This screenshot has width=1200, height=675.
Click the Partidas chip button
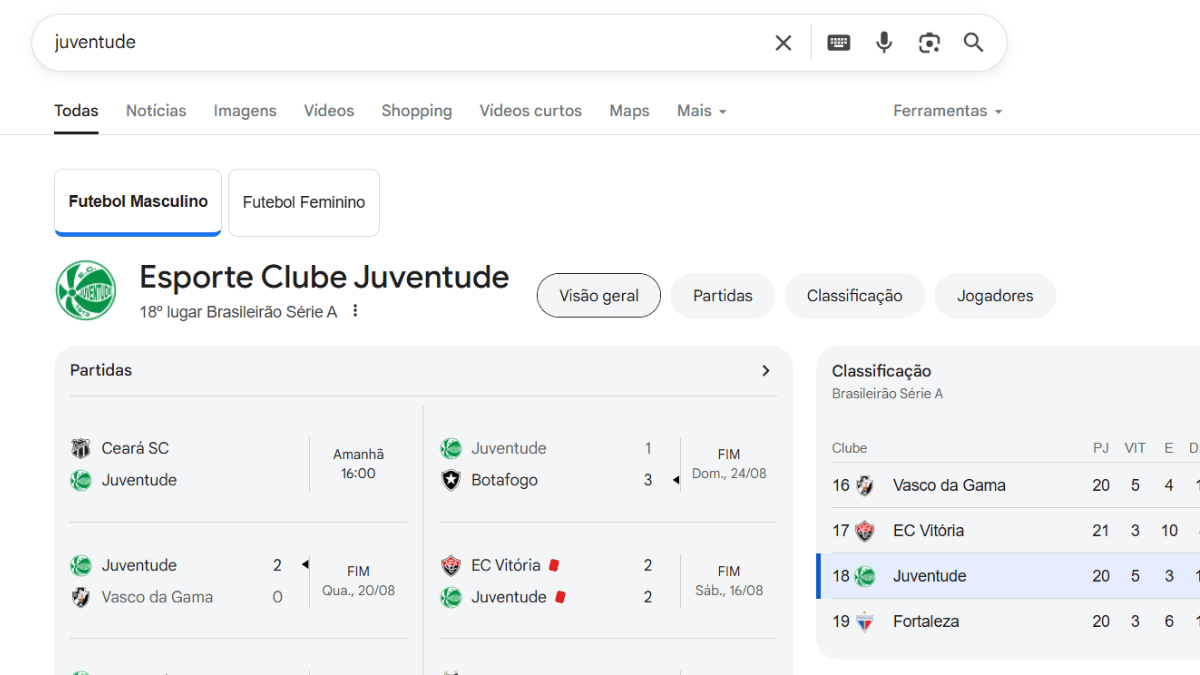click(722, 296)
